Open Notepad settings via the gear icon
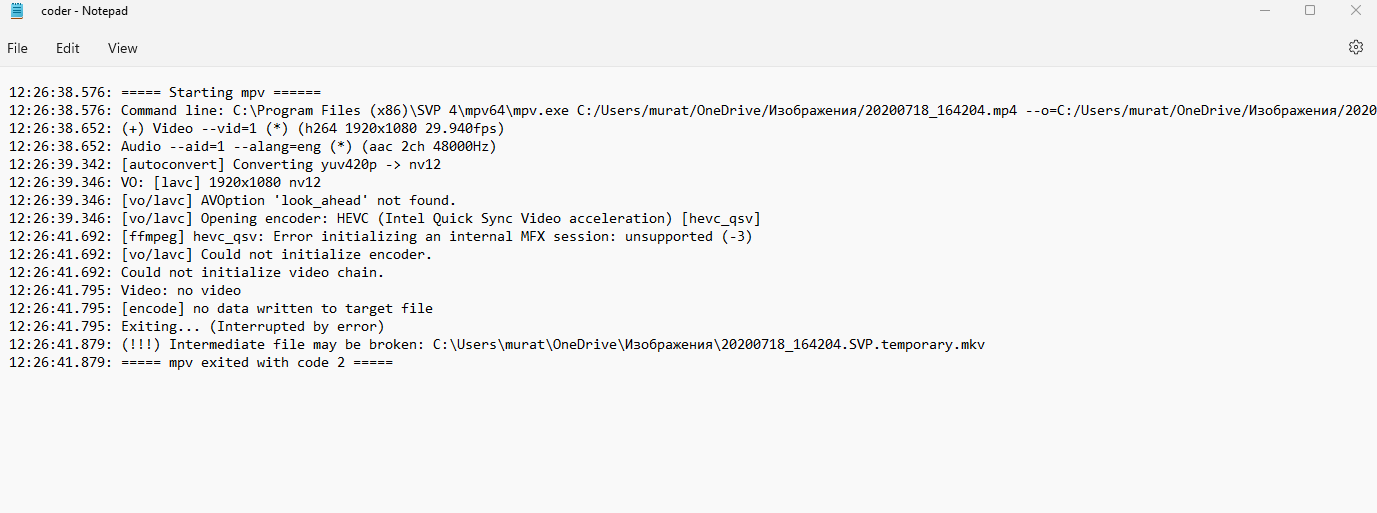1377x513 pixels. pos(1356,47)
